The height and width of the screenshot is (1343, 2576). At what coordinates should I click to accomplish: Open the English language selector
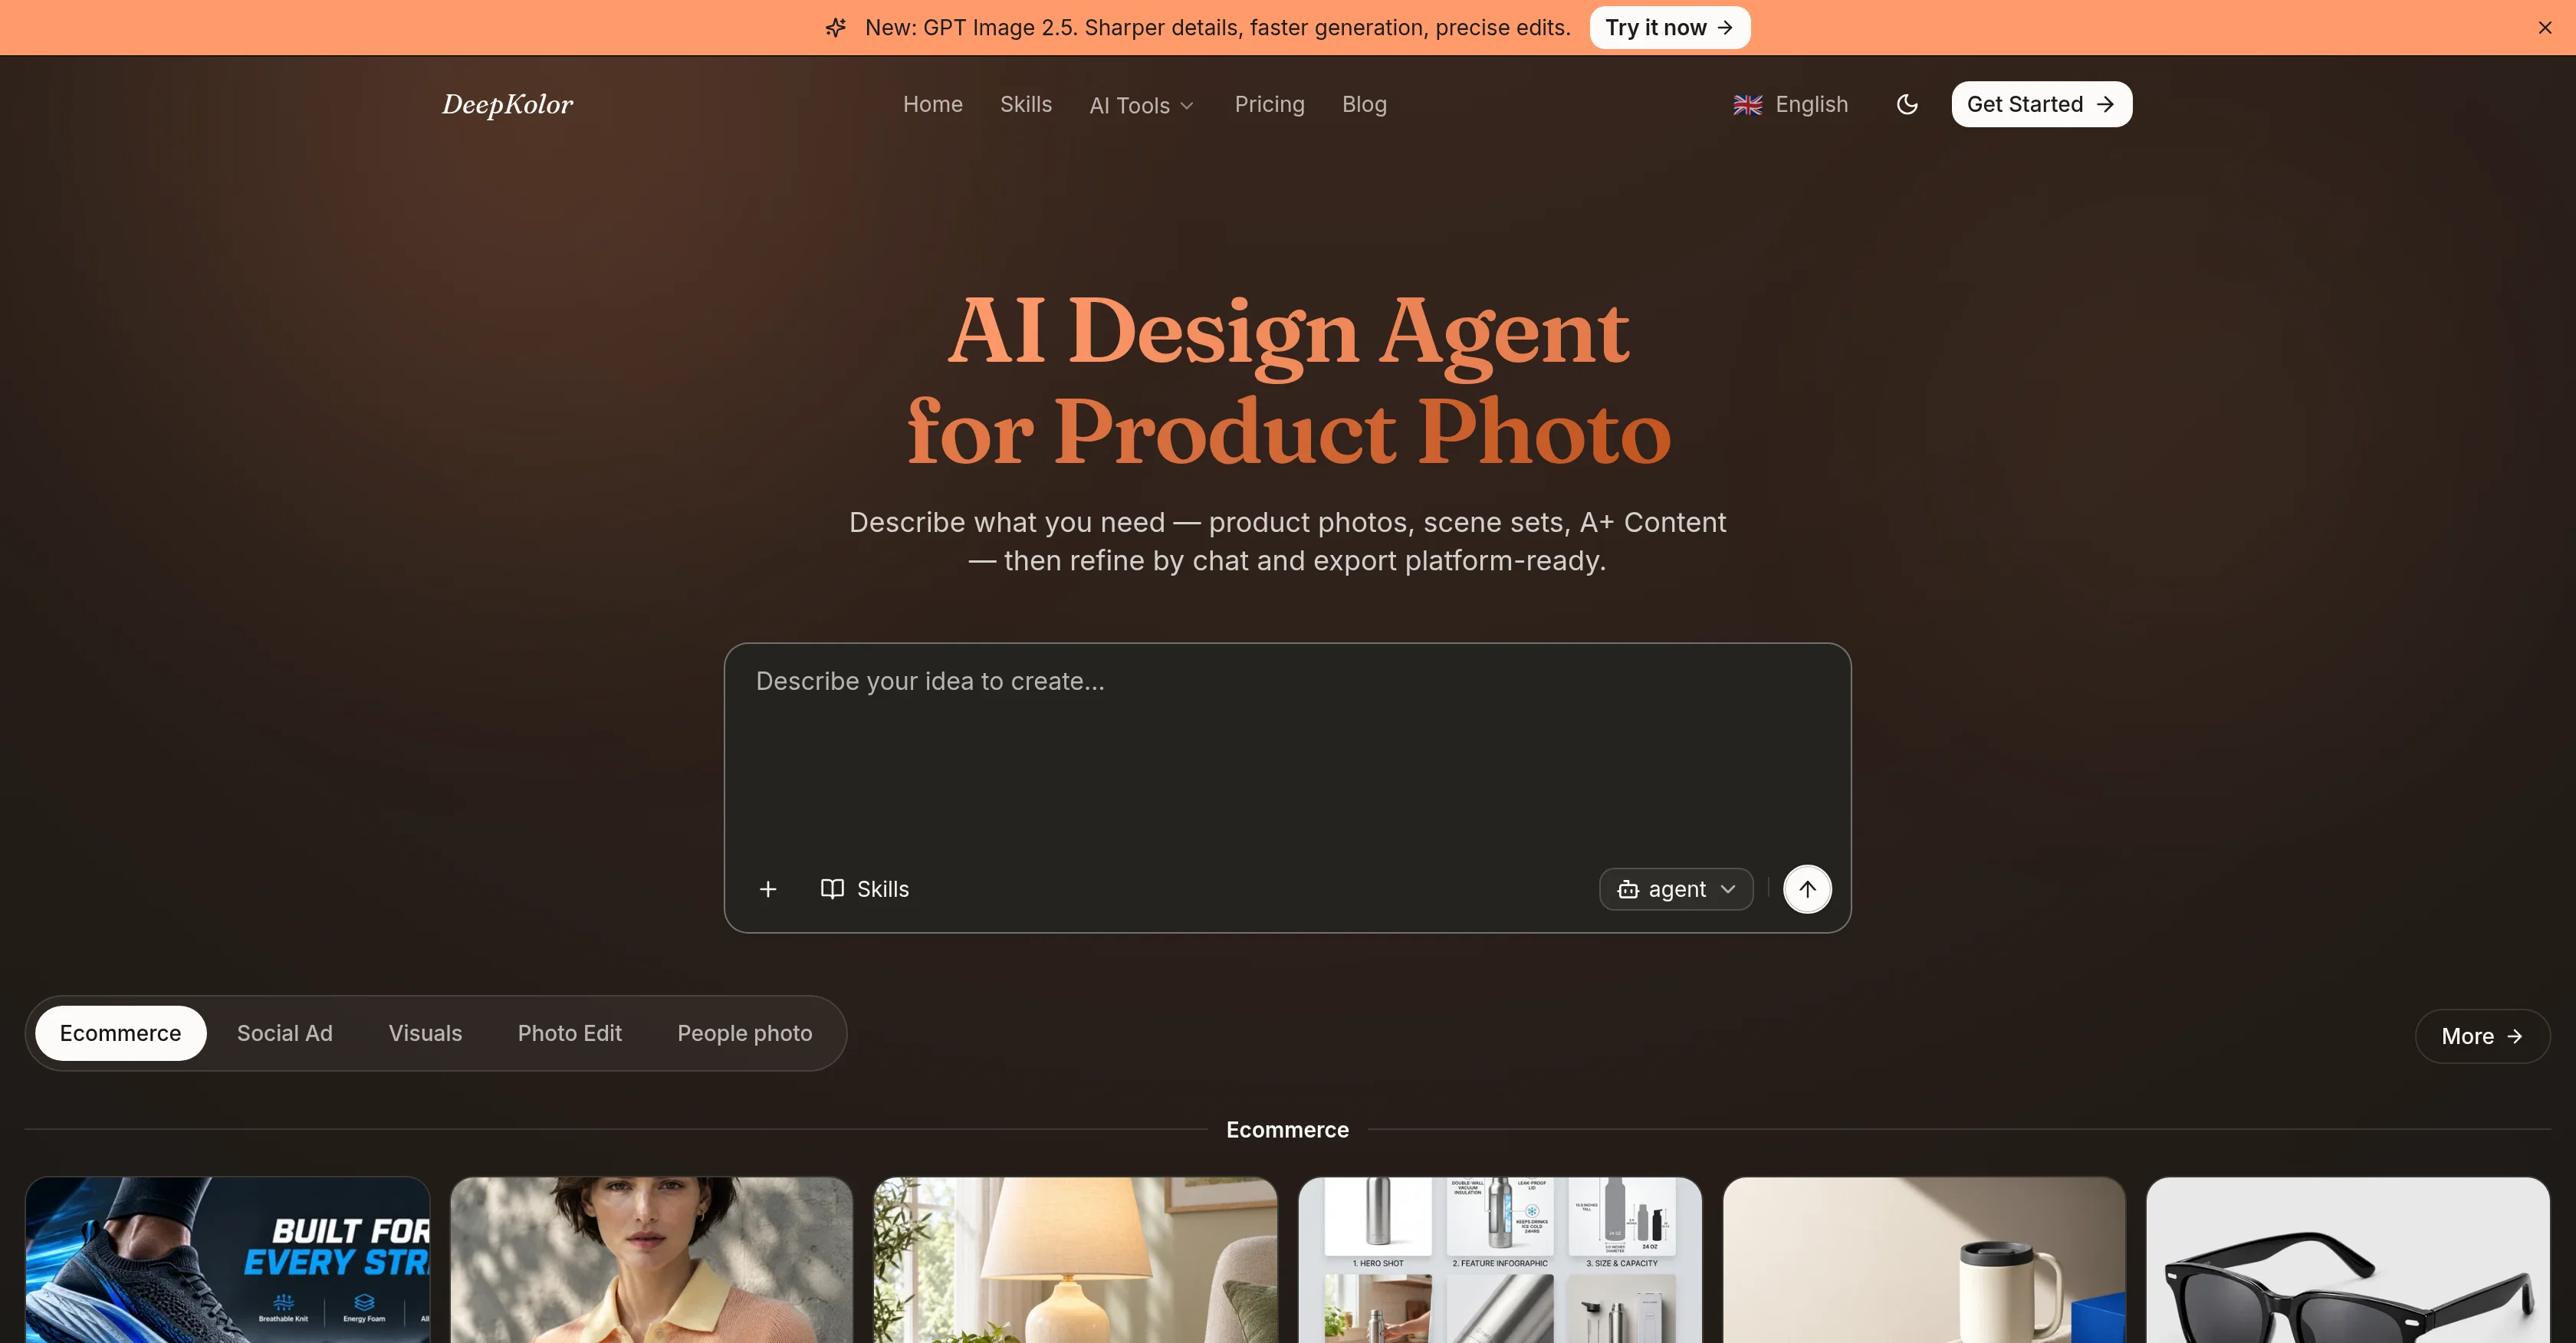point(1790,104)
